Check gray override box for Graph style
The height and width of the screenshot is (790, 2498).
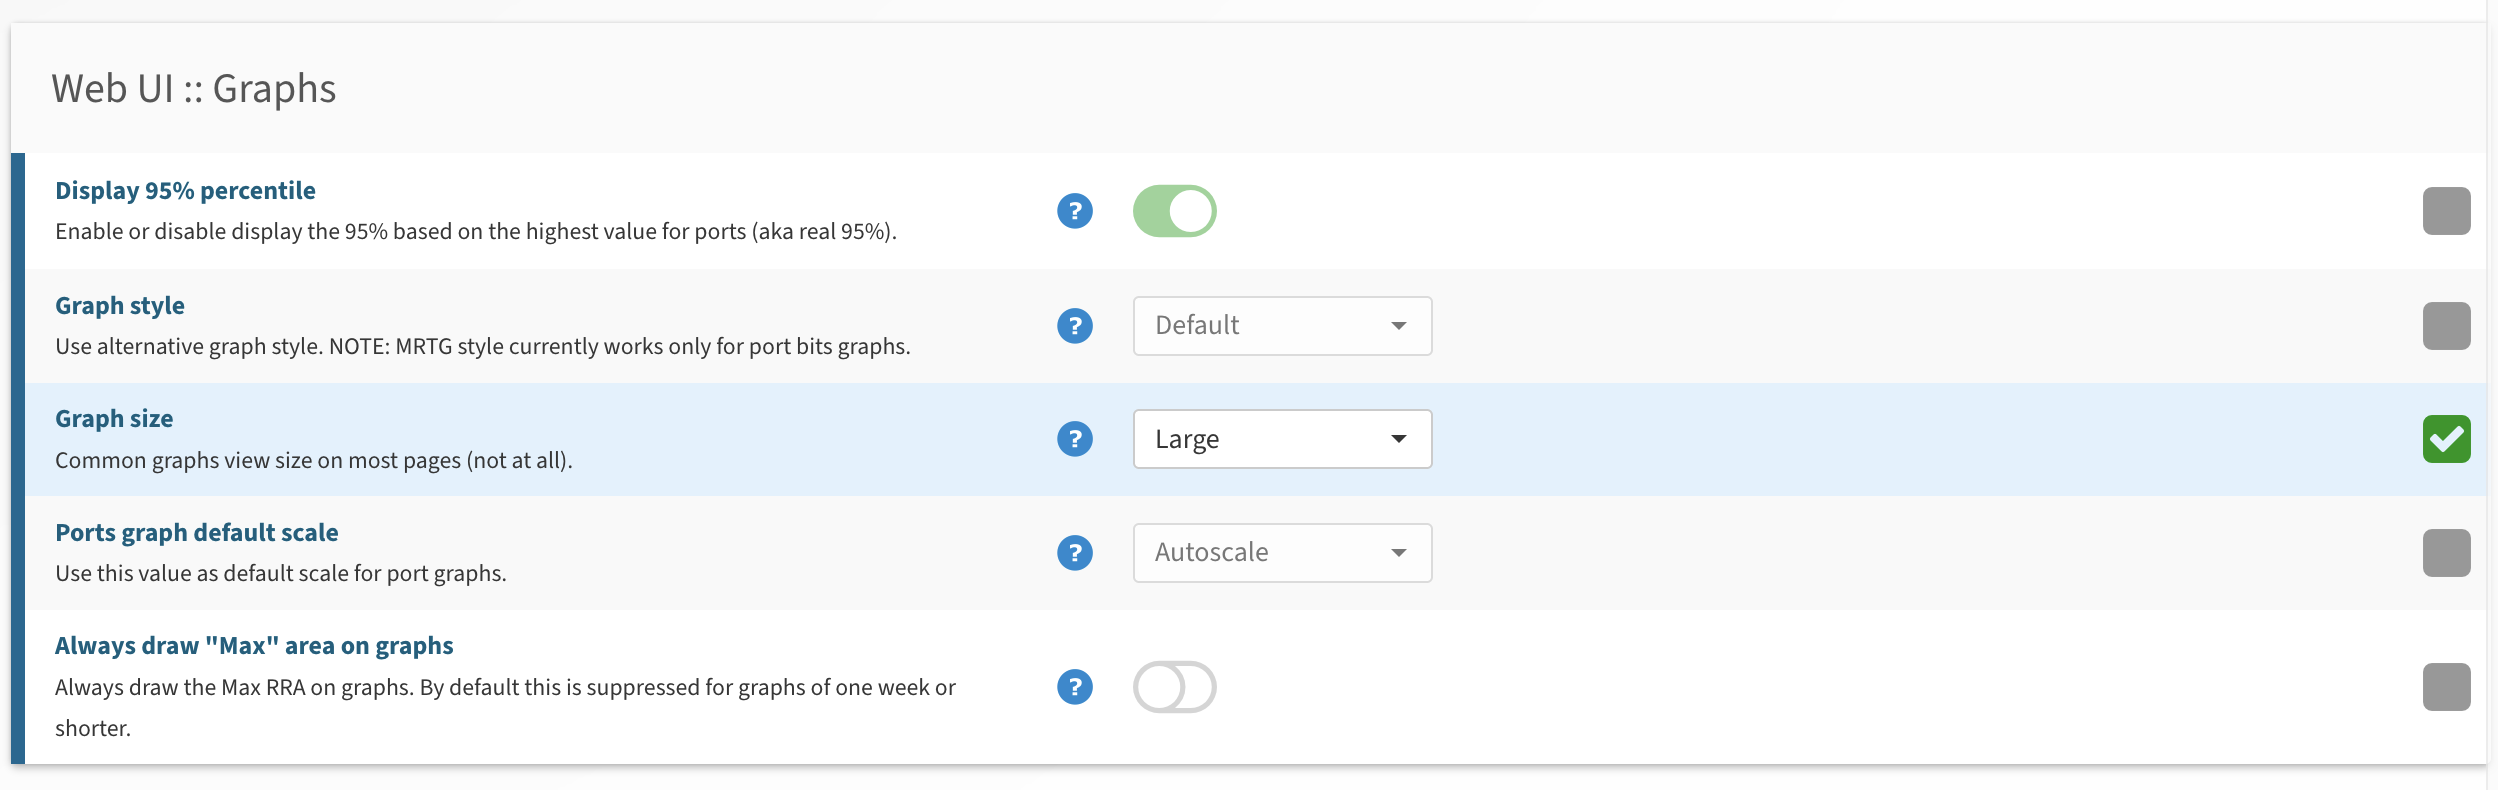[x=2447, y=326]
